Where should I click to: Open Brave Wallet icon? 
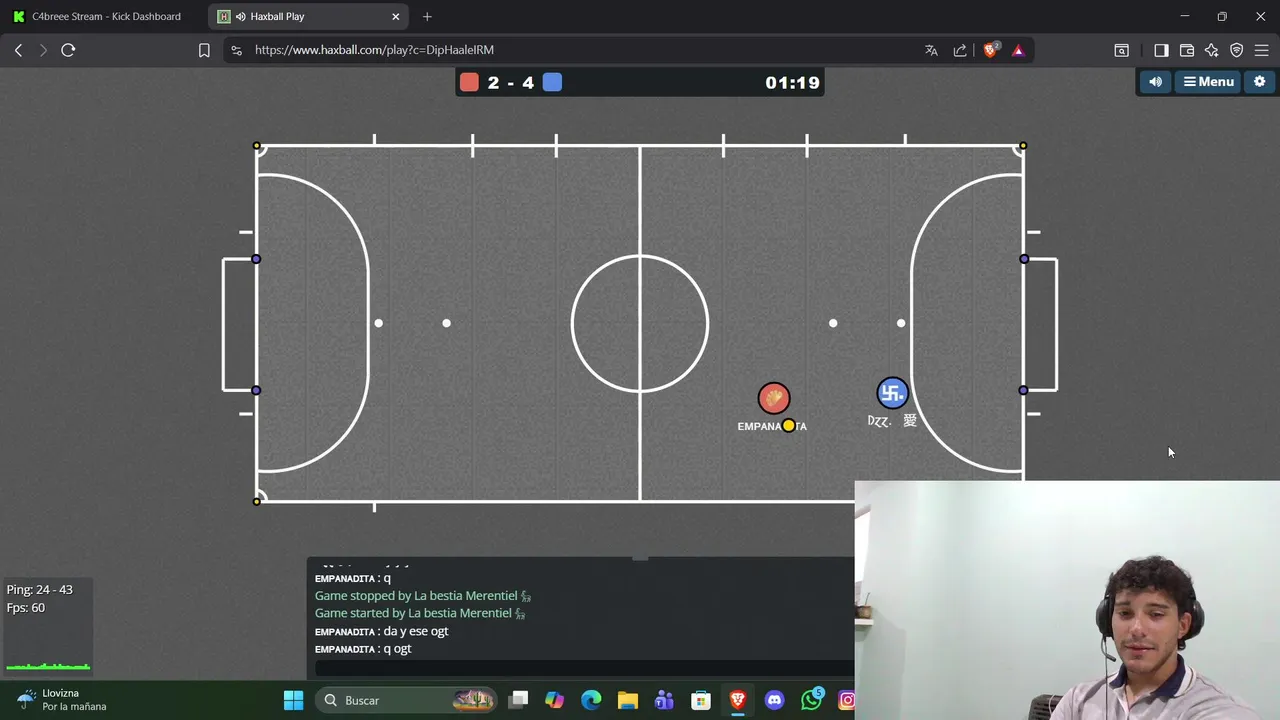pyautogui.click(x=1187, y=50)
